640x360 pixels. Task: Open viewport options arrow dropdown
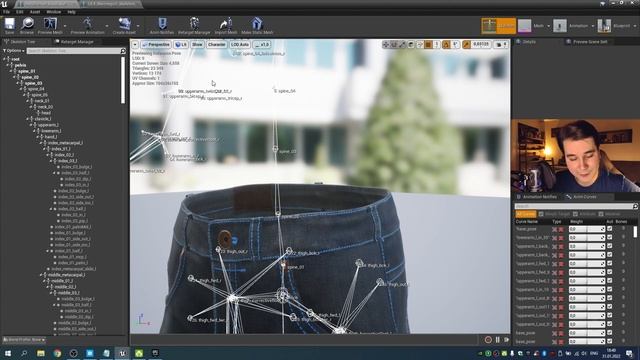coord(135,44)
